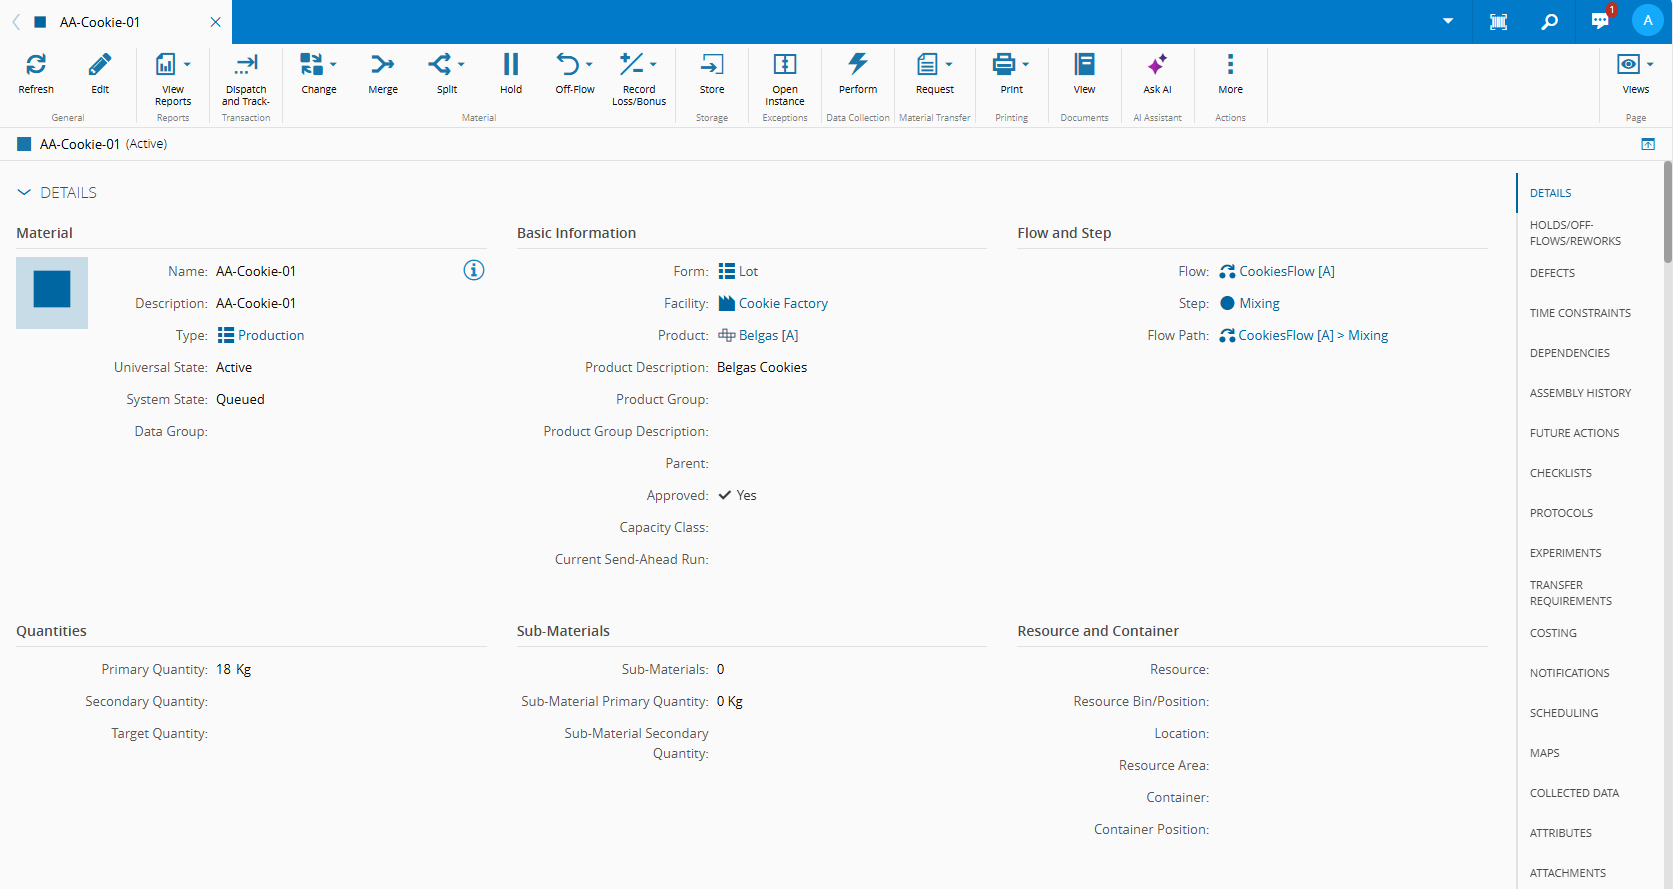The height and width of the screenshot is (889, 1673).
Task: Collapse the DETAILS section
Action: (24, 192)
